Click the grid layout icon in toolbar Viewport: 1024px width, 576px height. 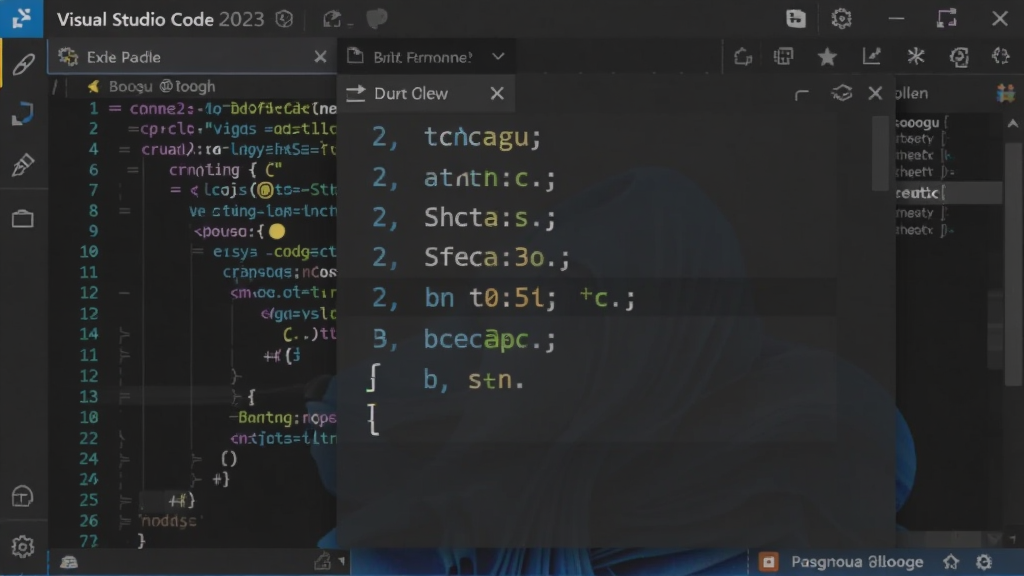click(x=783, y=57)
